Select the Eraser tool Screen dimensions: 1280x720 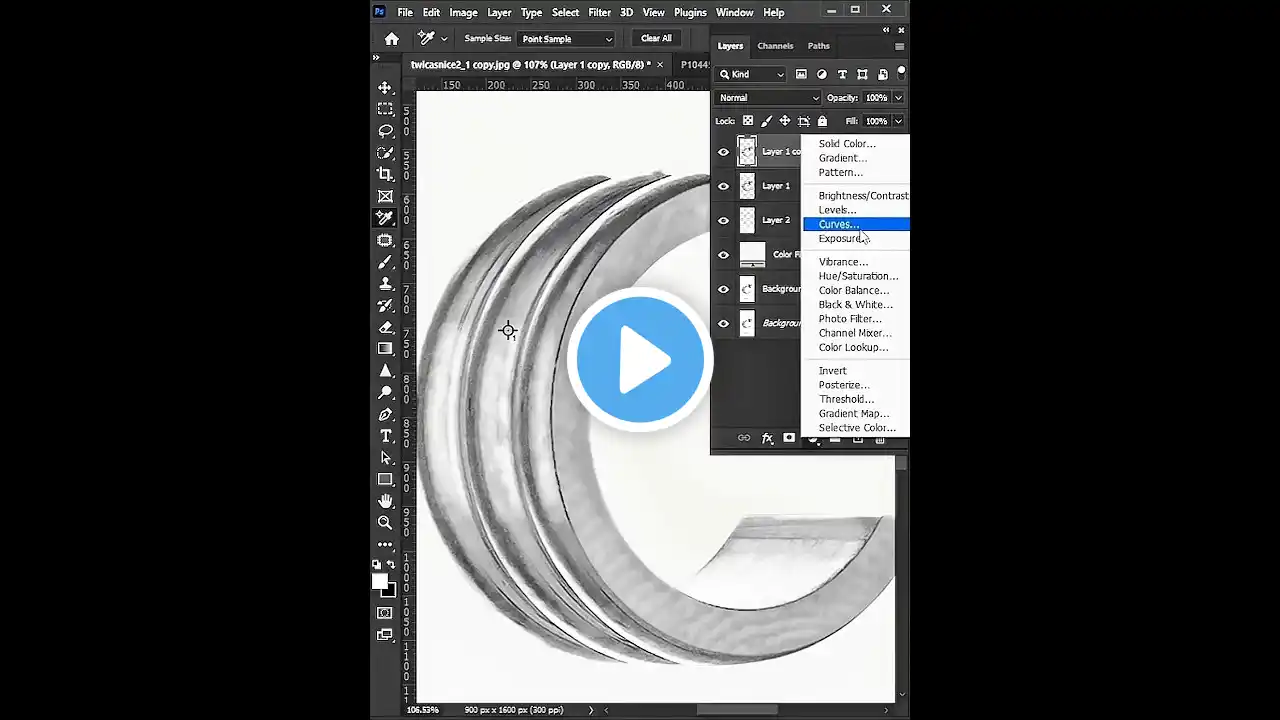[x=385, y=327]
